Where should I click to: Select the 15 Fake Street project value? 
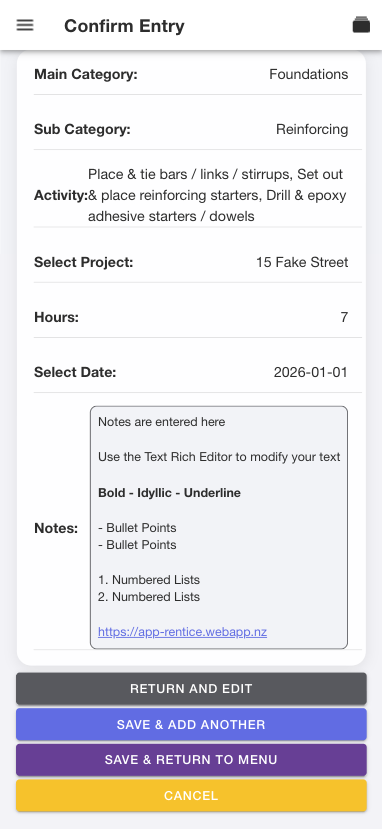click(x=302, y=263)
